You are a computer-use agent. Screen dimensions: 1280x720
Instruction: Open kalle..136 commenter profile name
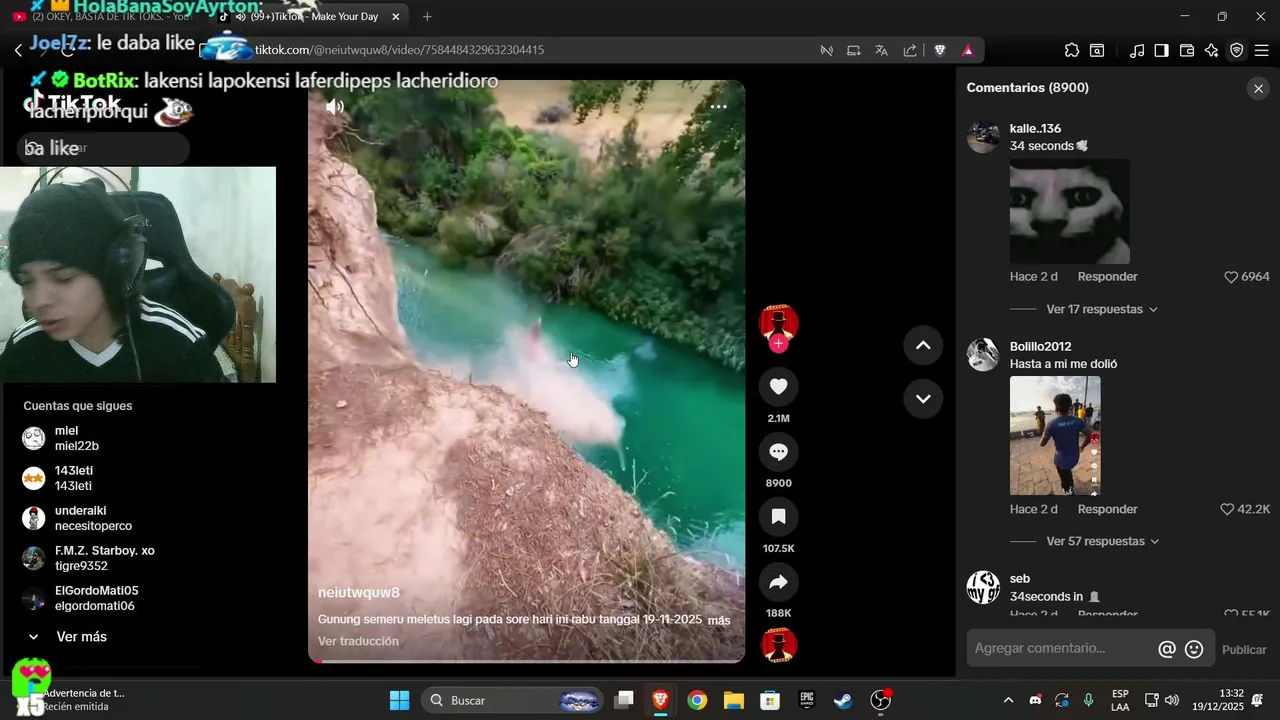pos(1035,129)
